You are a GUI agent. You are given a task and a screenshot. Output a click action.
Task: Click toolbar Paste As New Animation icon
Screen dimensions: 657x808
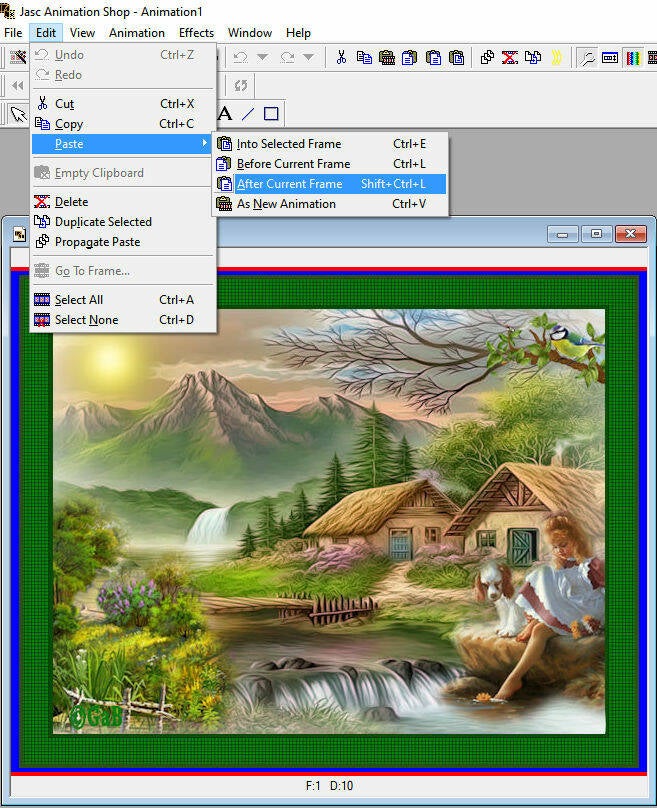point(387,57)
